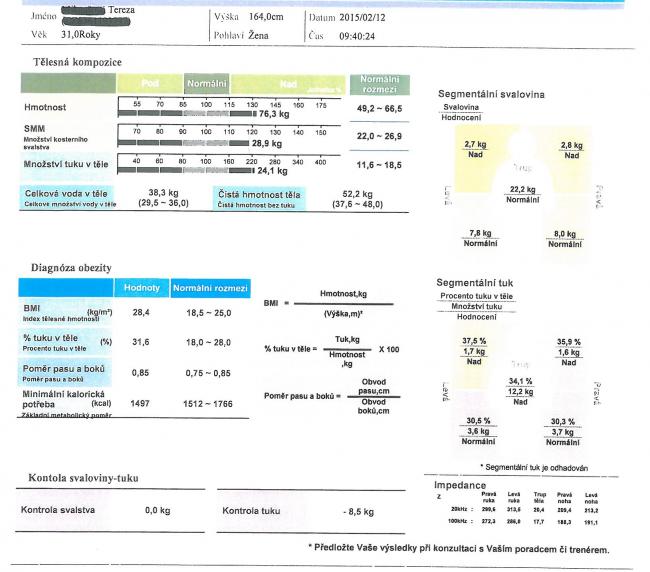Click the blue 'Hodnoty' column header
This screenshot has height=572, width=650.
pyautogui.click(x=142, y=288)
